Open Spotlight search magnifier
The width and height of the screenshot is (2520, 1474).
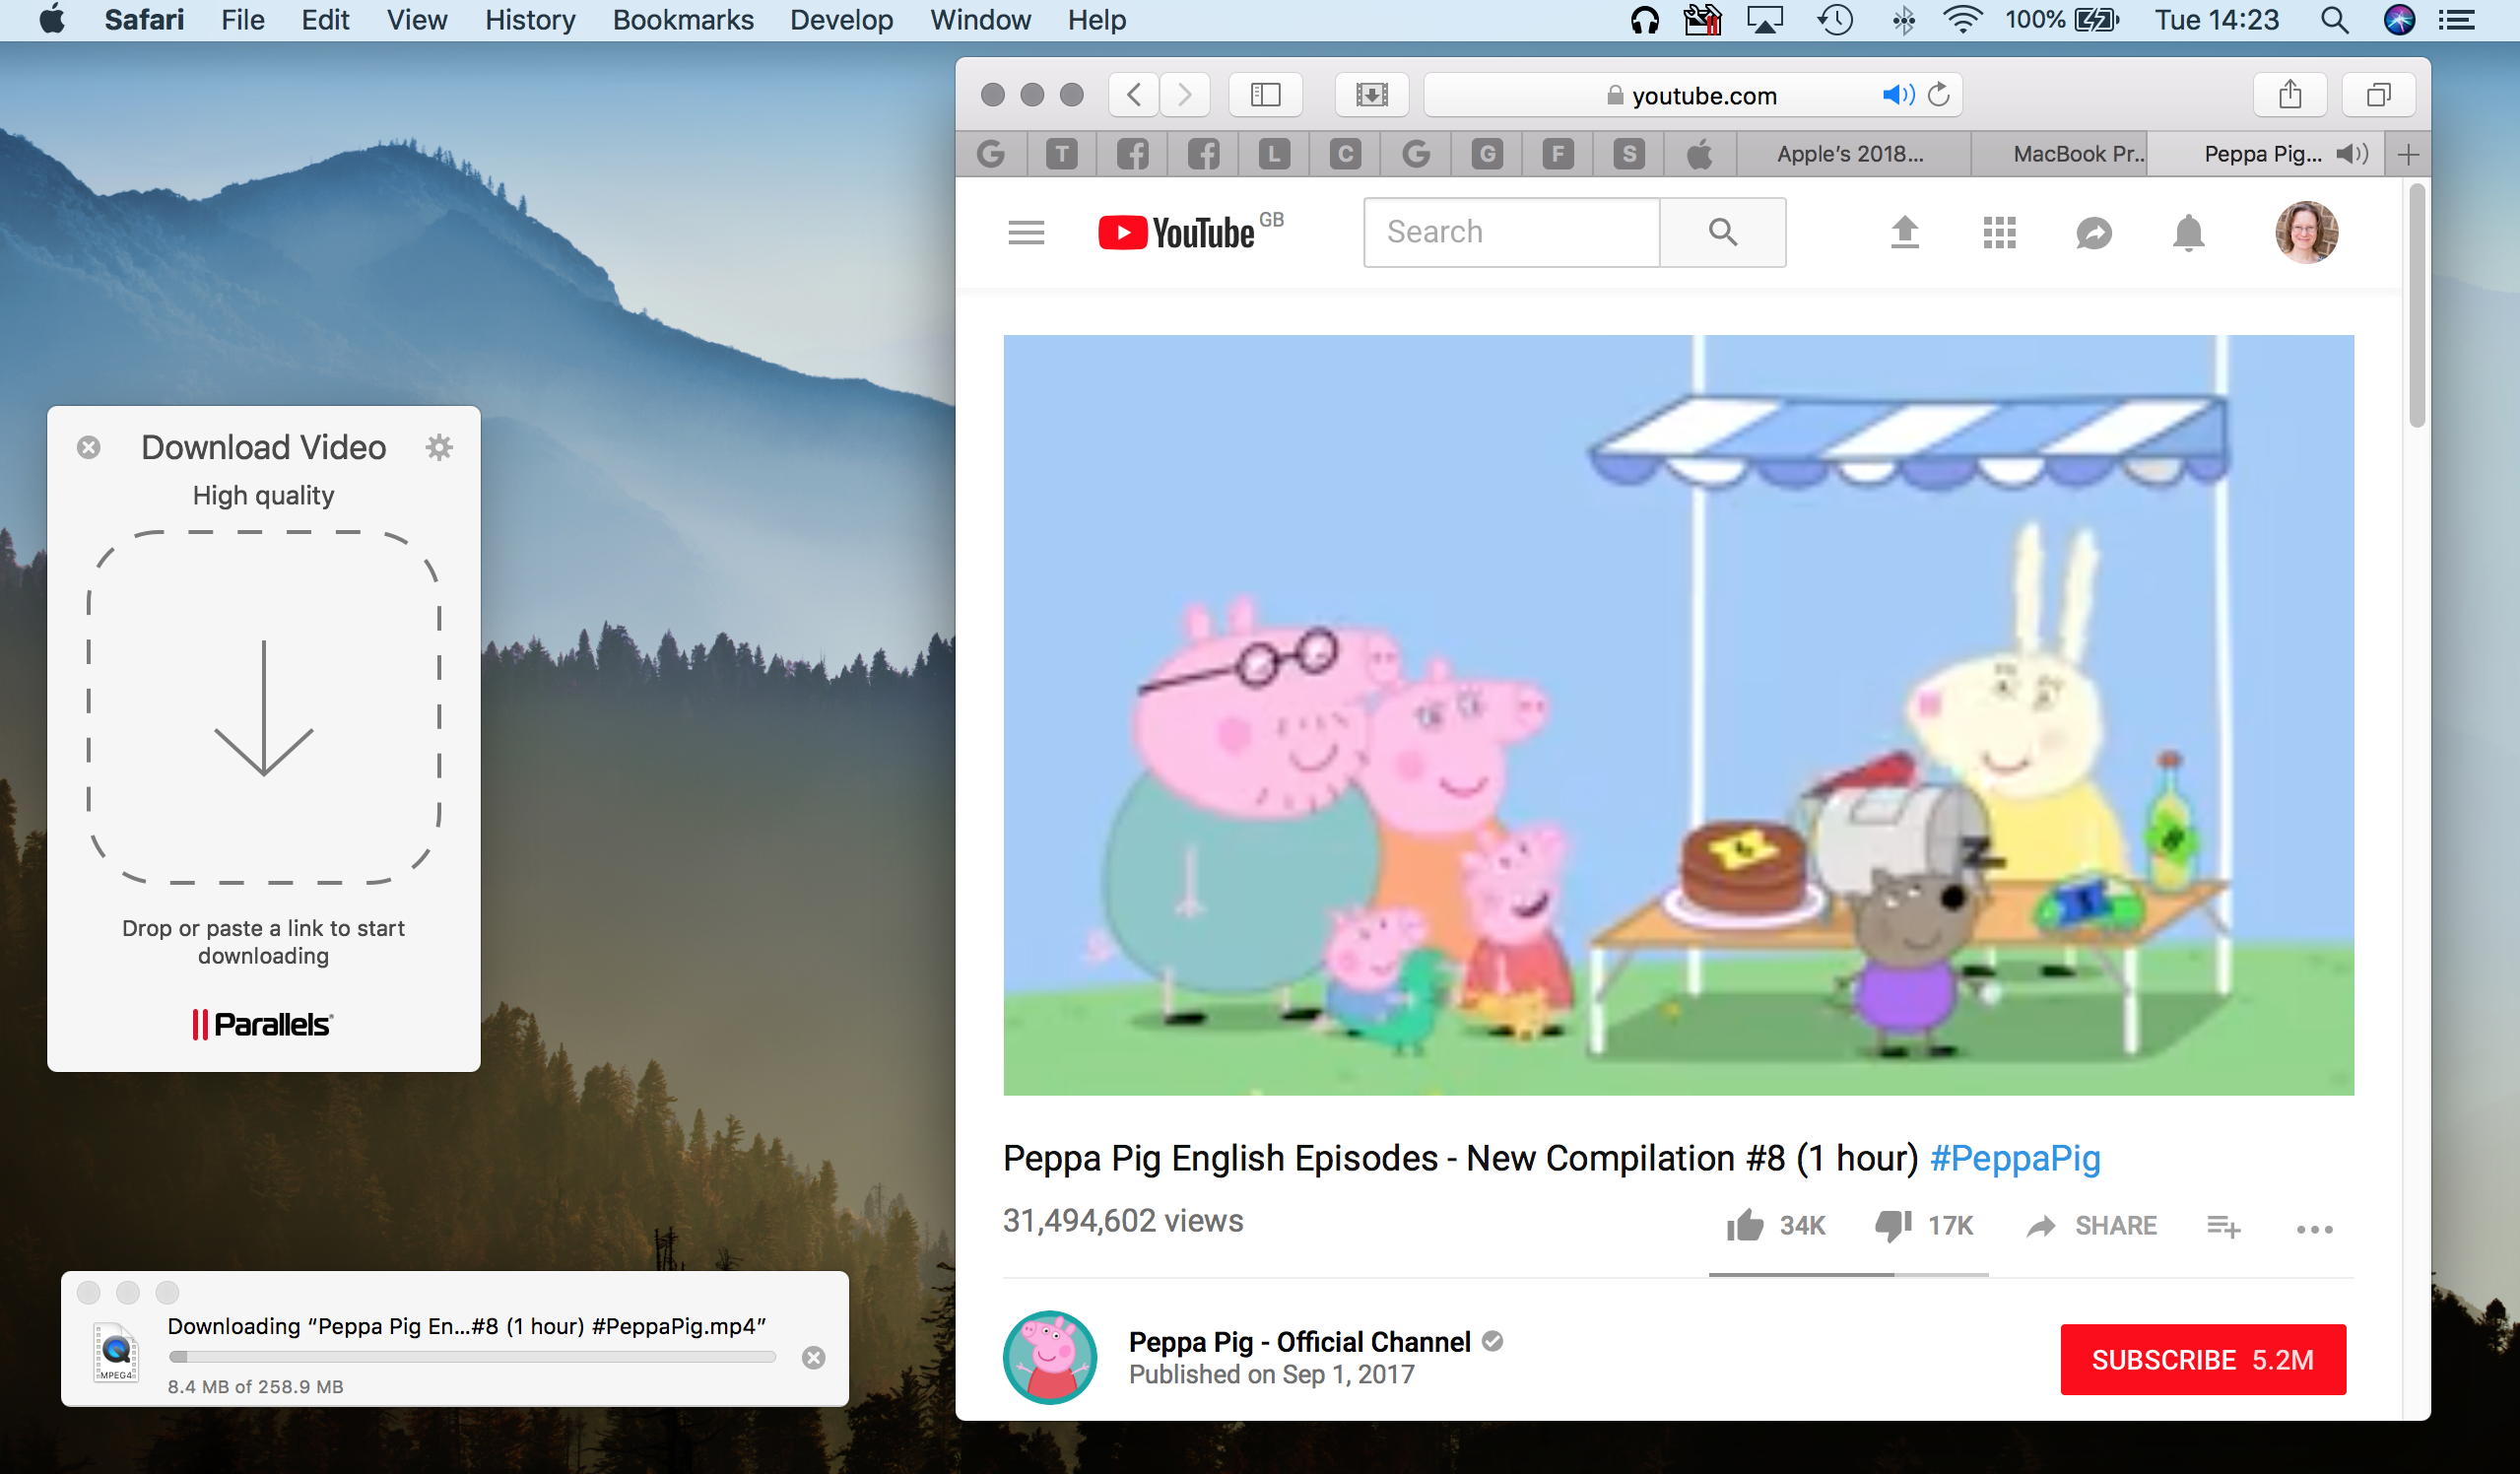[x=2334, y=20]
